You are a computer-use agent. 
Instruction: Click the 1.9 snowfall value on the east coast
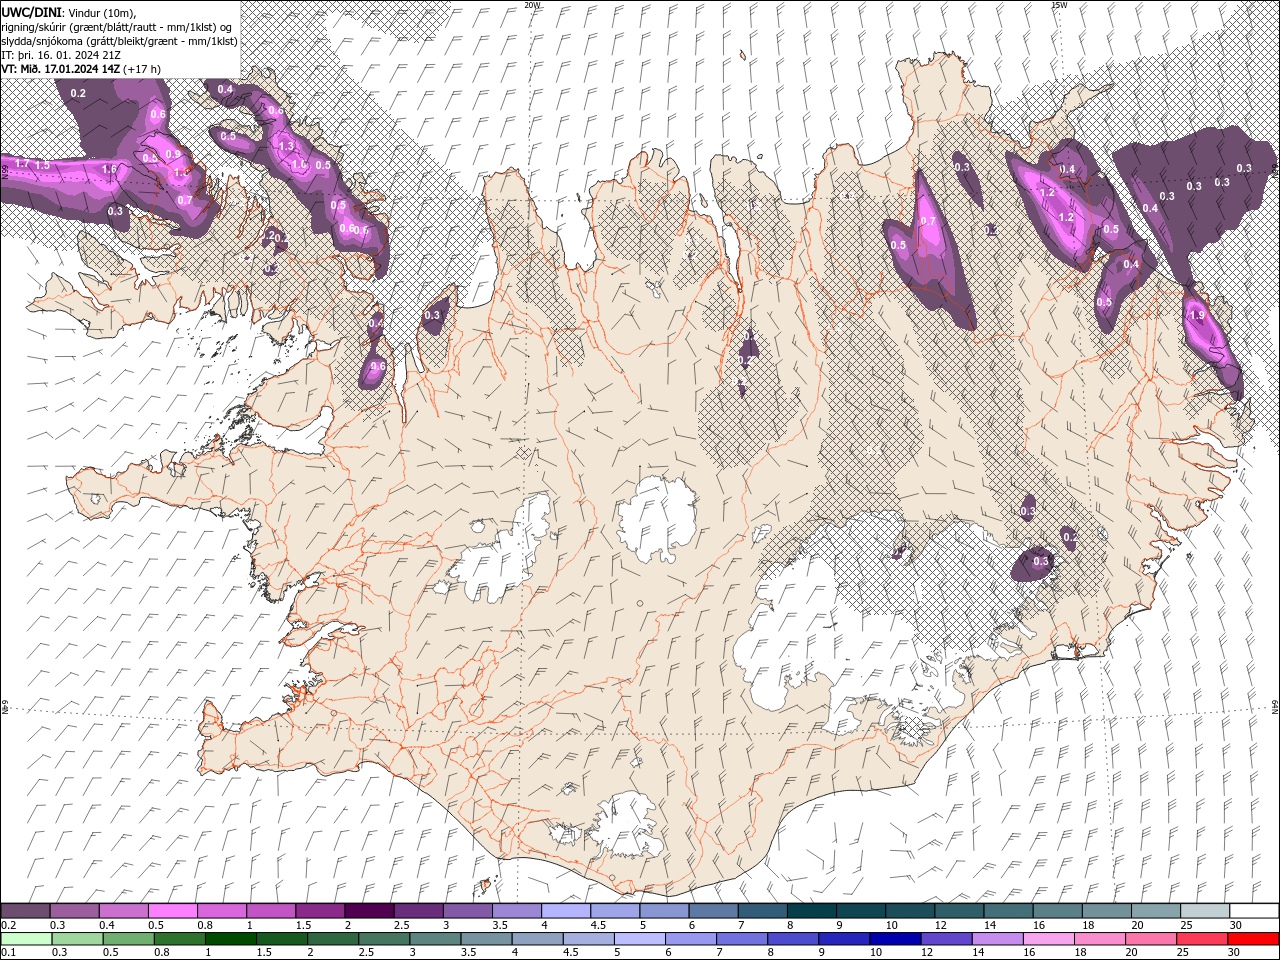[1198, 315]
